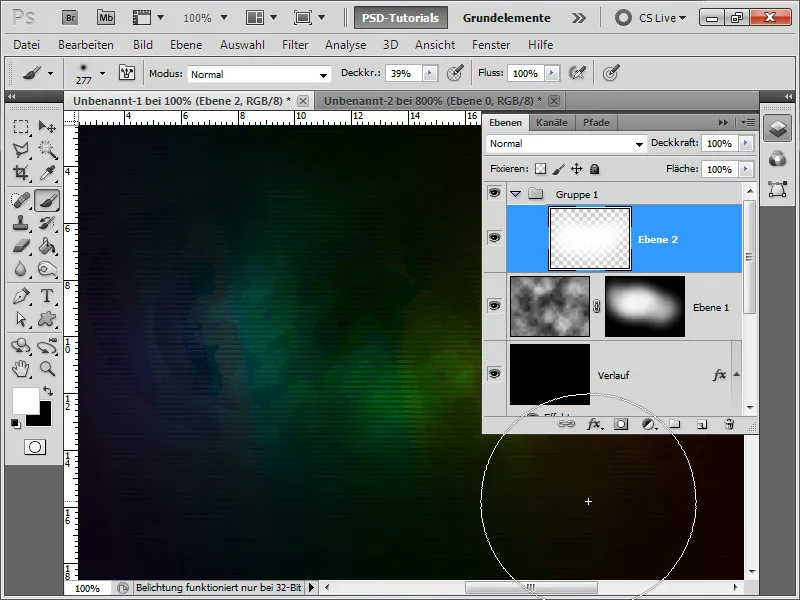Select the Polygonal Lasso tool
The image size is (800, 600).
pos(21,149)
